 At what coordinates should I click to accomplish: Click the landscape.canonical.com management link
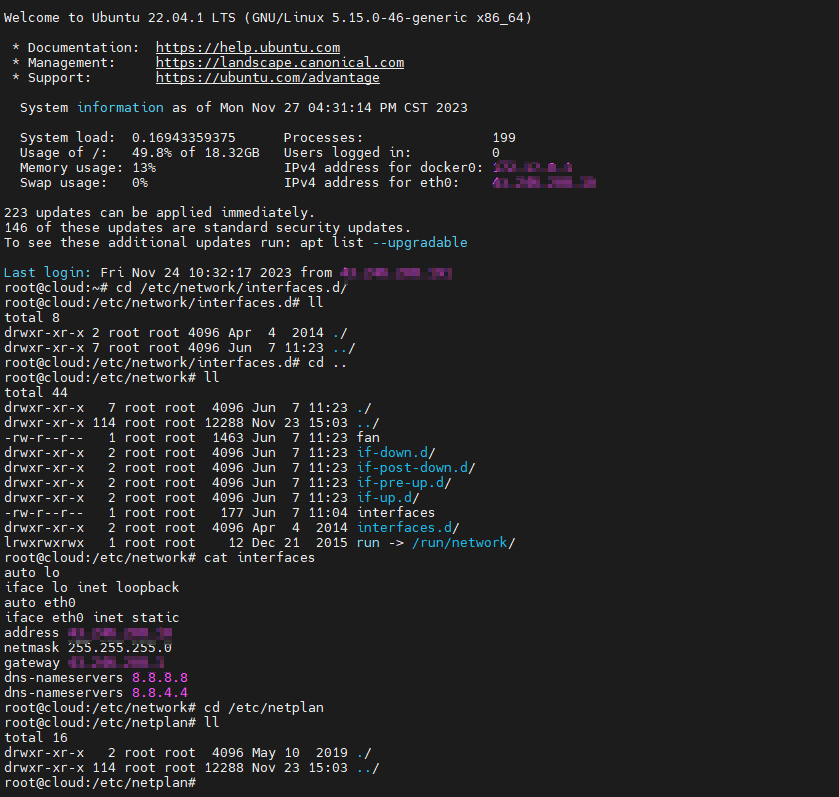(x=280, y=62)
